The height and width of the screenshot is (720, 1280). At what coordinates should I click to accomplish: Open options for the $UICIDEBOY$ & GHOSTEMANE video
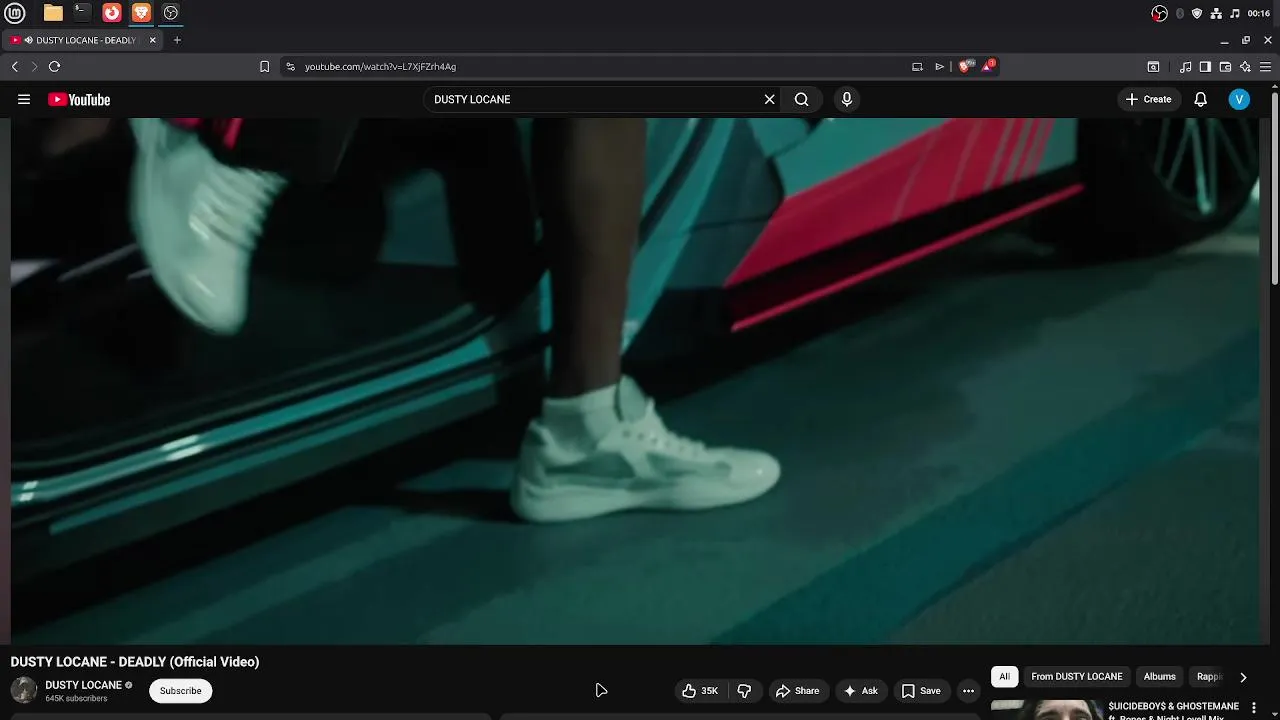pos(1253,707)
